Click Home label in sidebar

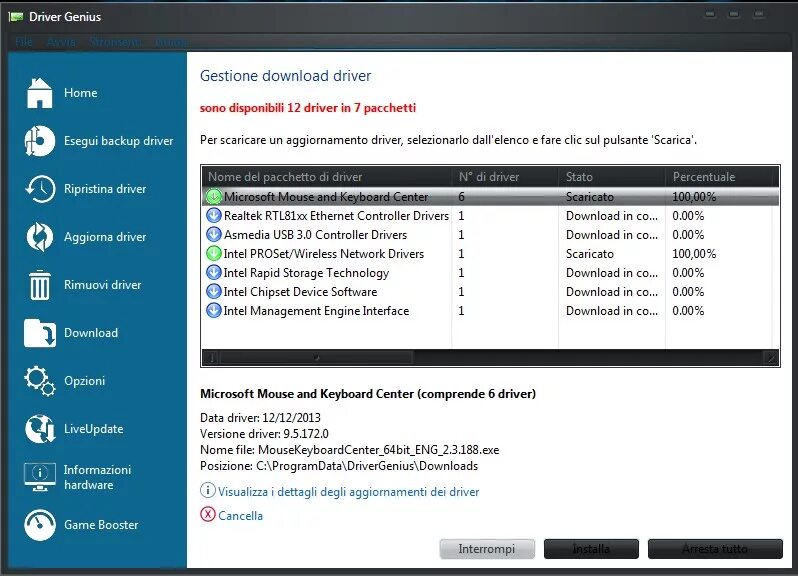tap(80, 93)
